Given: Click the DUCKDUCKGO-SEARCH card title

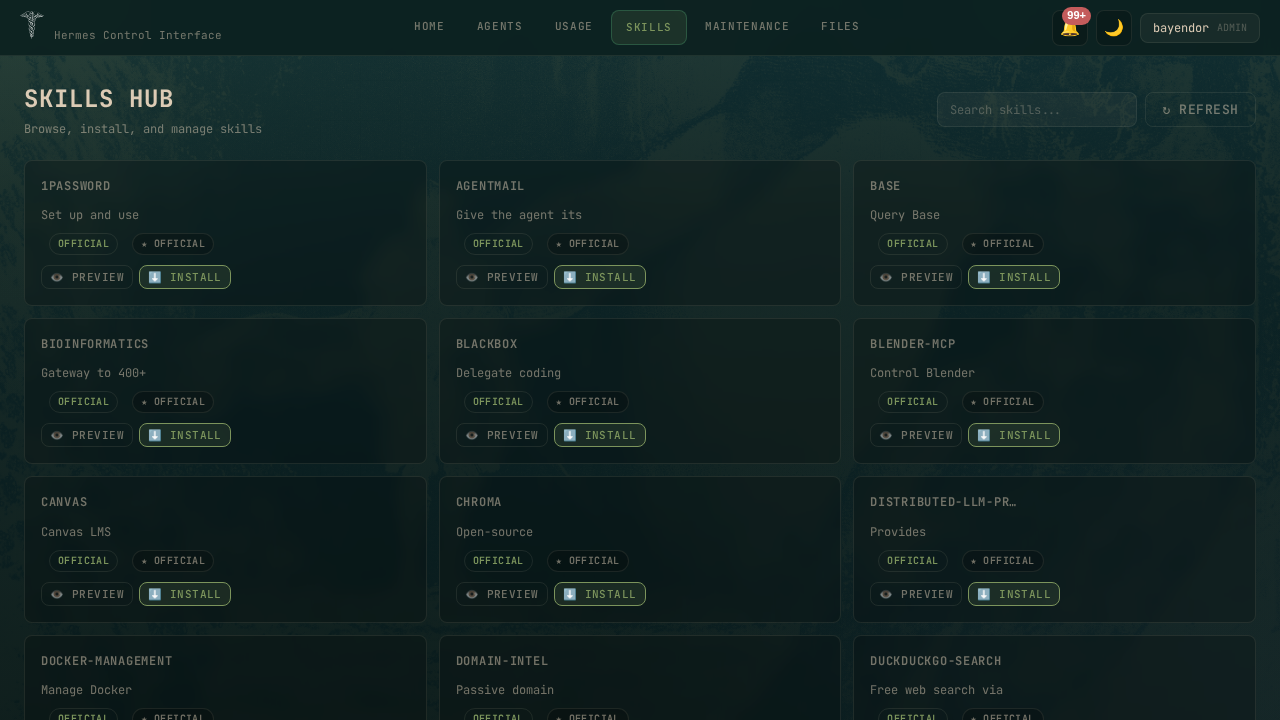Looking at the screenshot, I should (x=936, y=661).
